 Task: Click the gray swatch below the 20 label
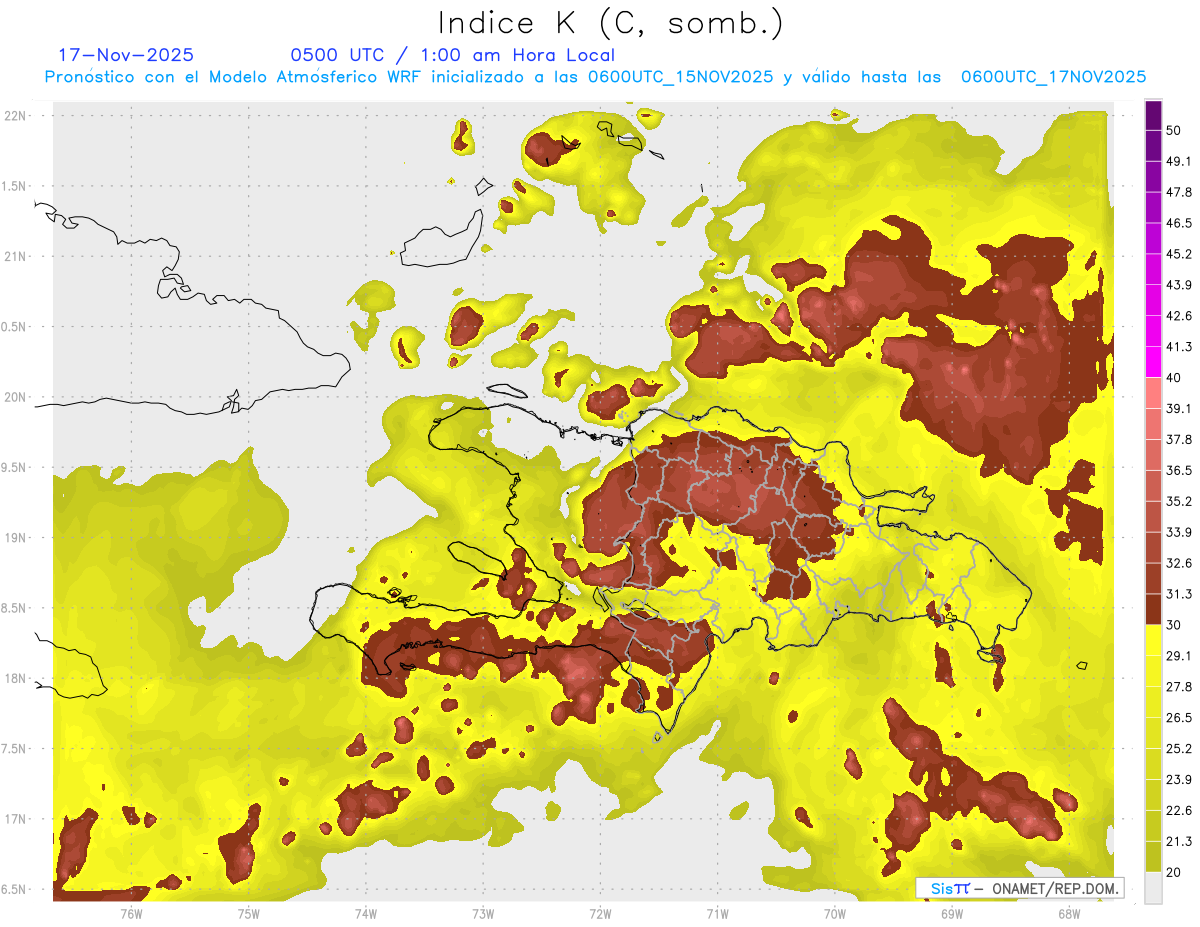tap(1153, 888)
